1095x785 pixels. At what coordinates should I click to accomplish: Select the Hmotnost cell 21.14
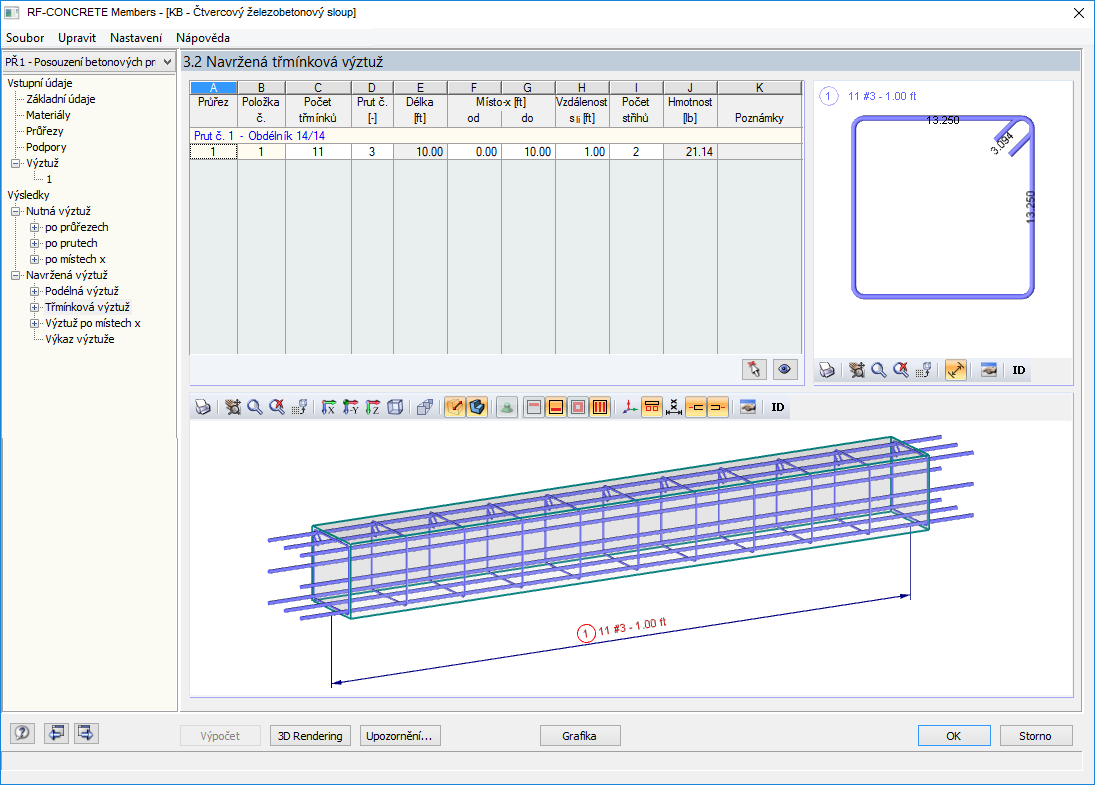click(690, 152)
